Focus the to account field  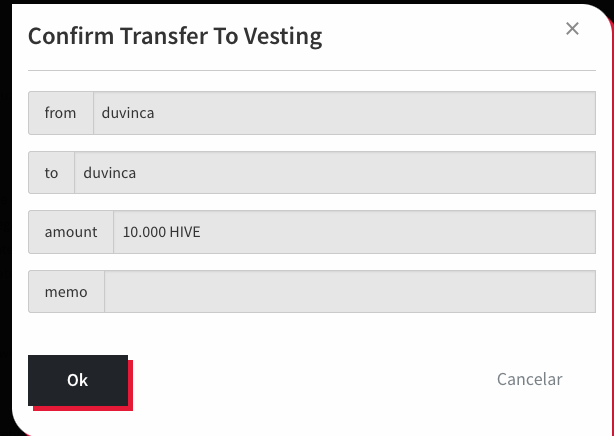[x=335, y=173]
